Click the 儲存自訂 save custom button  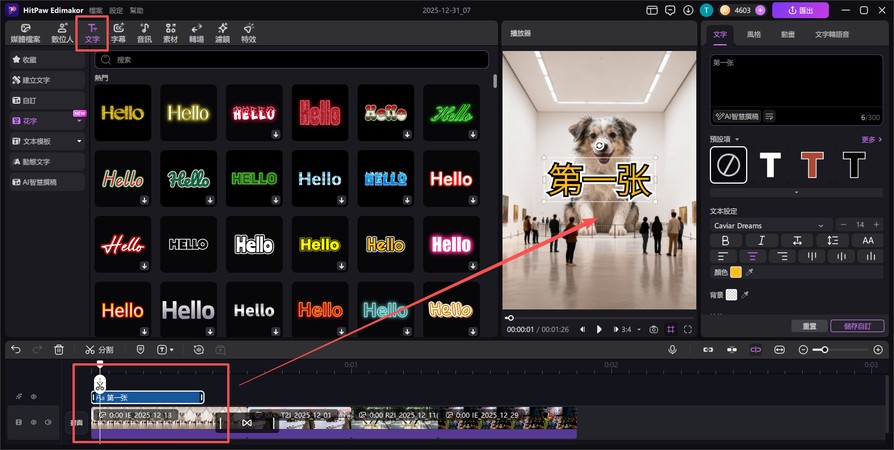(858, 326)
